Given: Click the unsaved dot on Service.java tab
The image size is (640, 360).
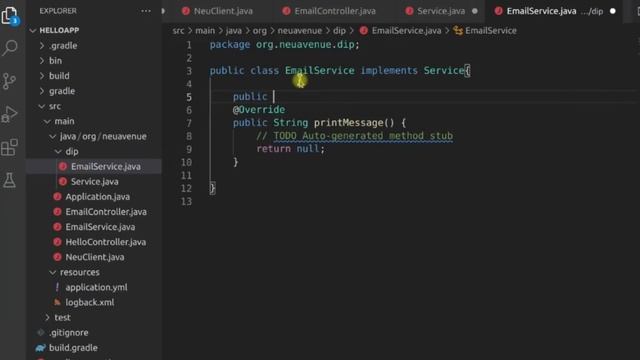Looking at the screenshot, I should tap(475, 11).
